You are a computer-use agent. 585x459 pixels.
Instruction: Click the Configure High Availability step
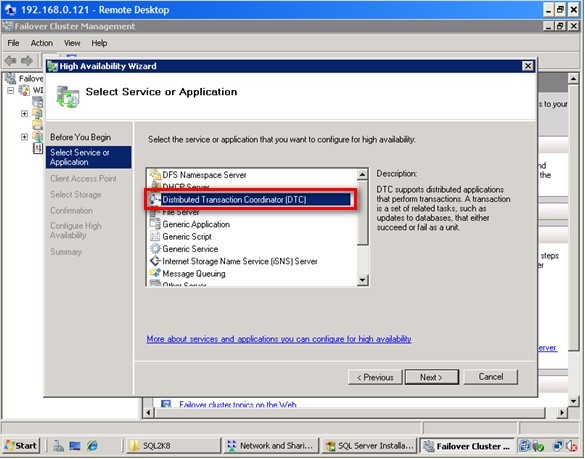(75, 231)
